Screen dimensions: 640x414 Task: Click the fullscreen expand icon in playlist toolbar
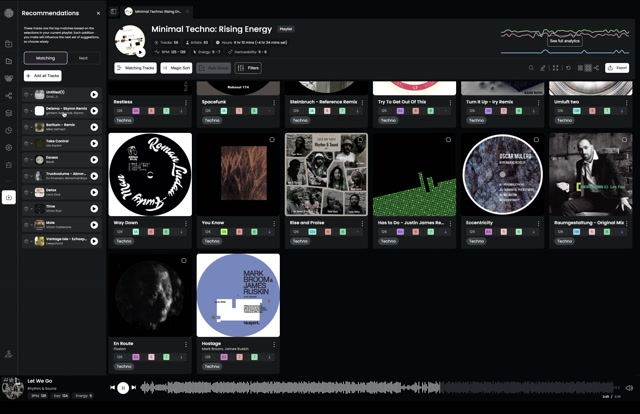coord(556,68)
